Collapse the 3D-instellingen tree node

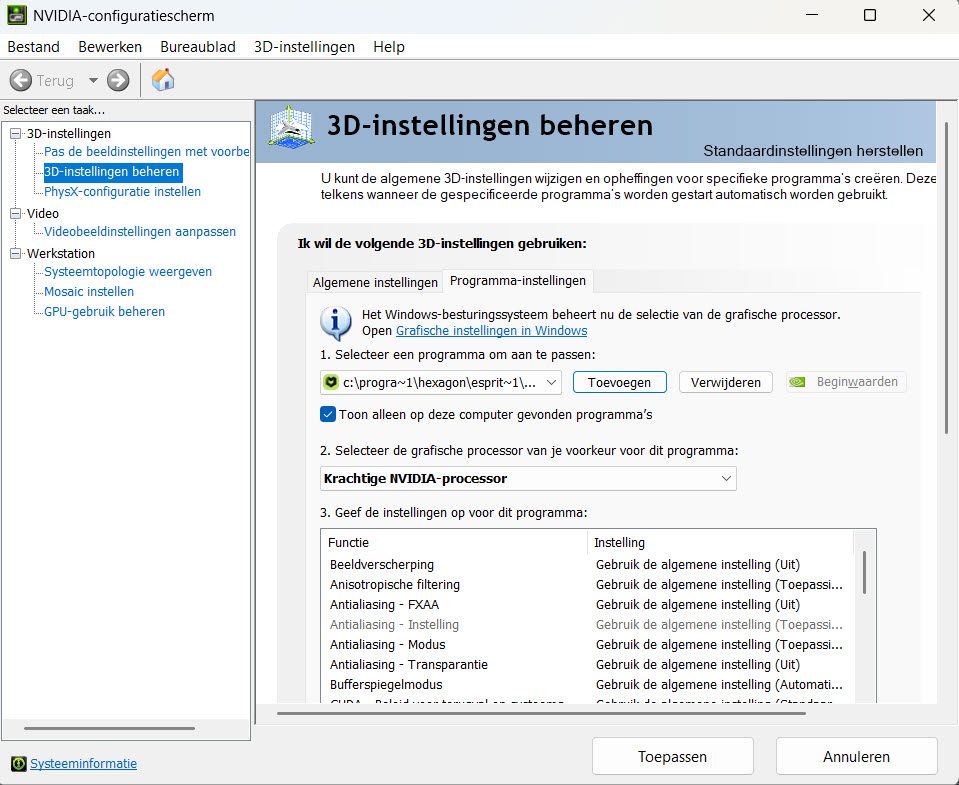[x=16, y=133]
